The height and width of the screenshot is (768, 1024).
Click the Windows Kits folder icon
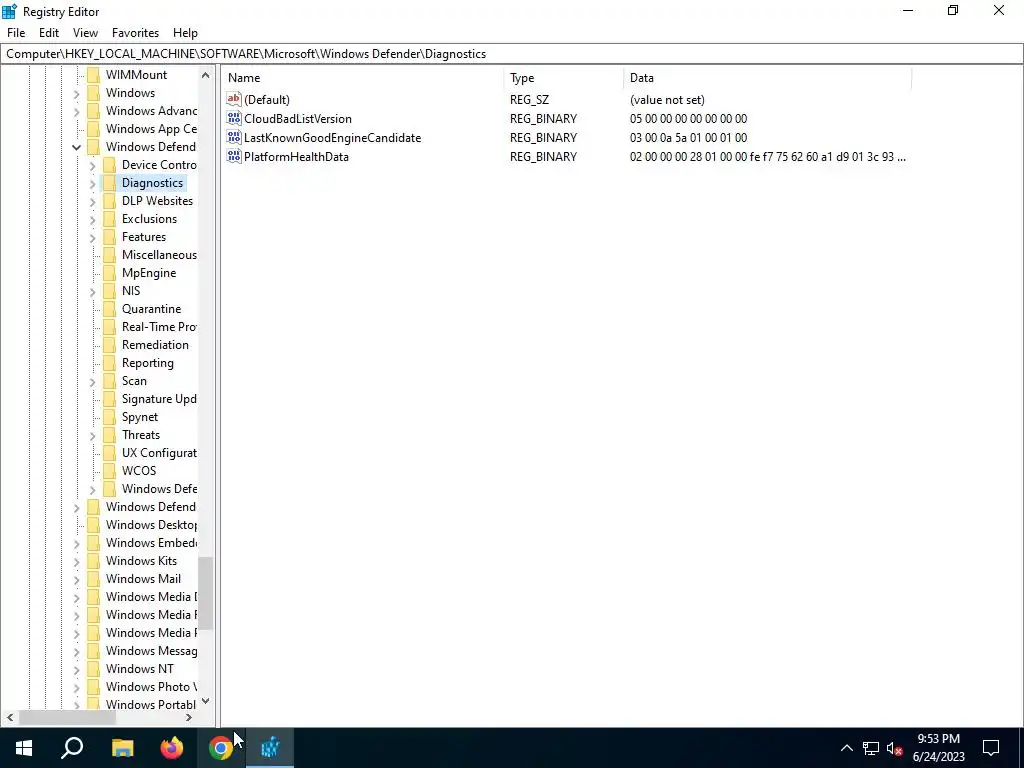tap(93, 561)
